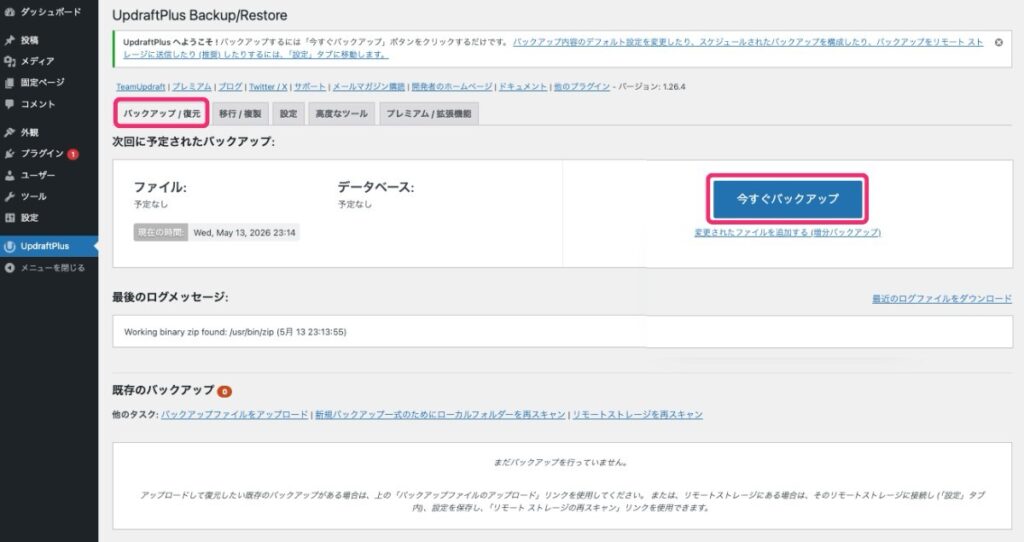Image resolution: width=1024 pixels, height=542 pixels.
Task: Click the comment bubble icon beside コメント
Action: [9, 104]
